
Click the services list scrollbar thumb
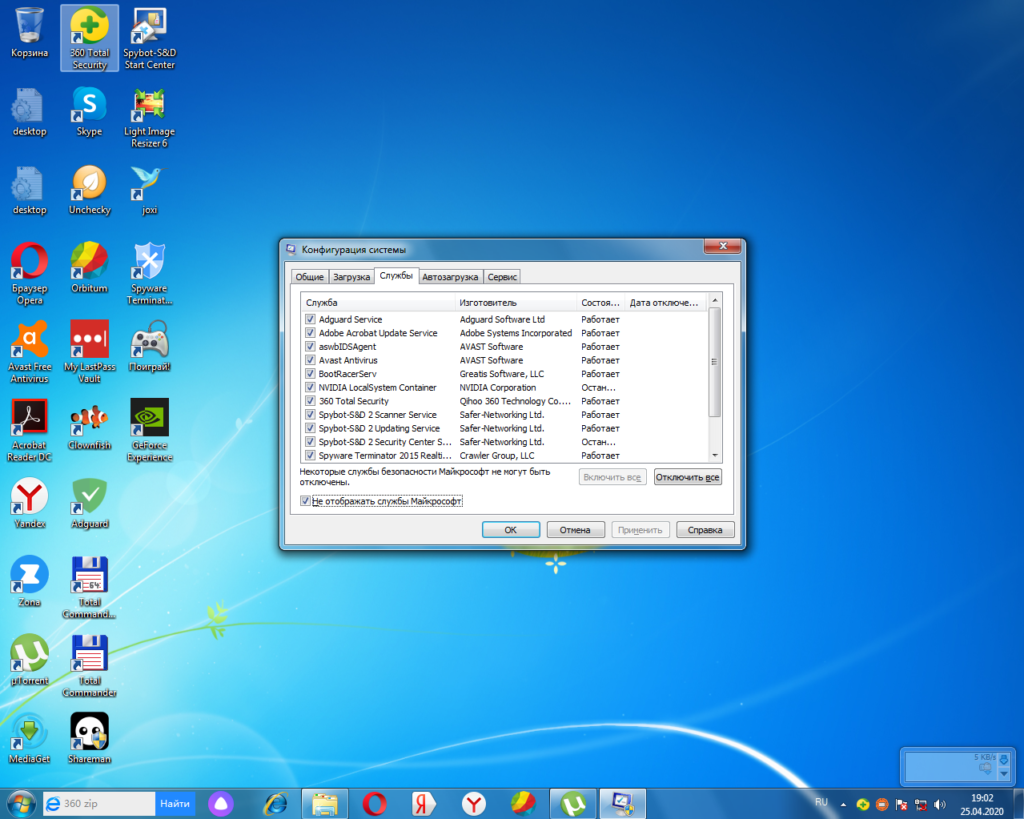(x=715, y=361)
